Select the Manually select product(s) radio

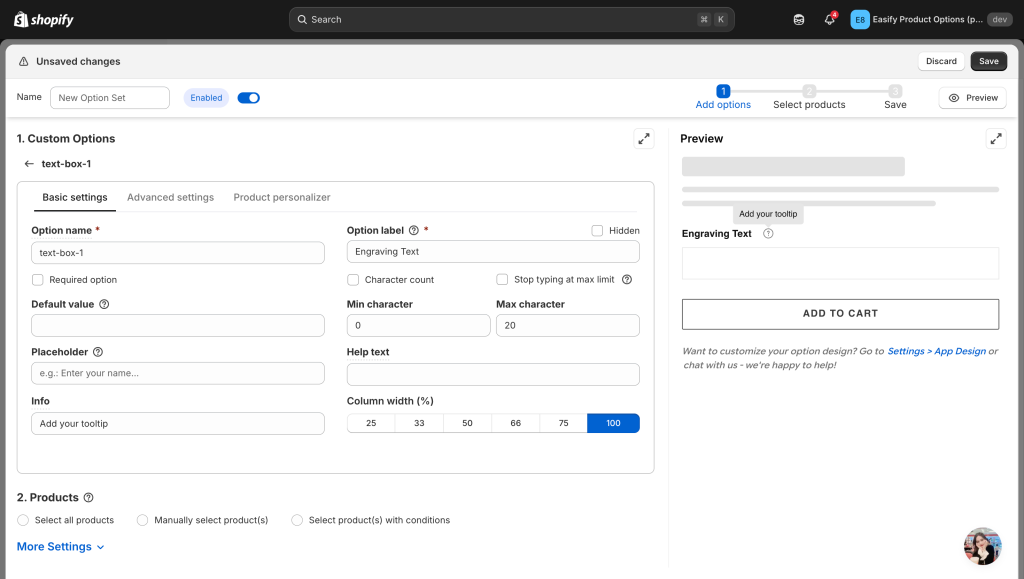(x=143, y=520)
